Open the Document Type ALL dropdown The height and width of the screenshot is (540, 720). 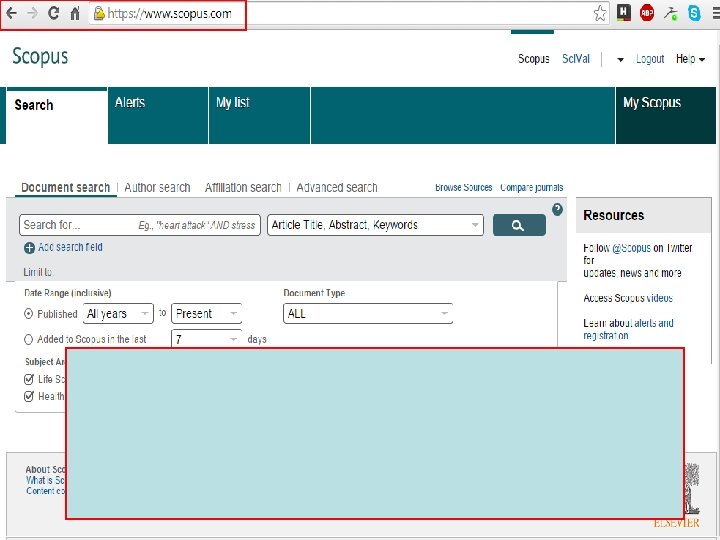(x=368, y=314)
